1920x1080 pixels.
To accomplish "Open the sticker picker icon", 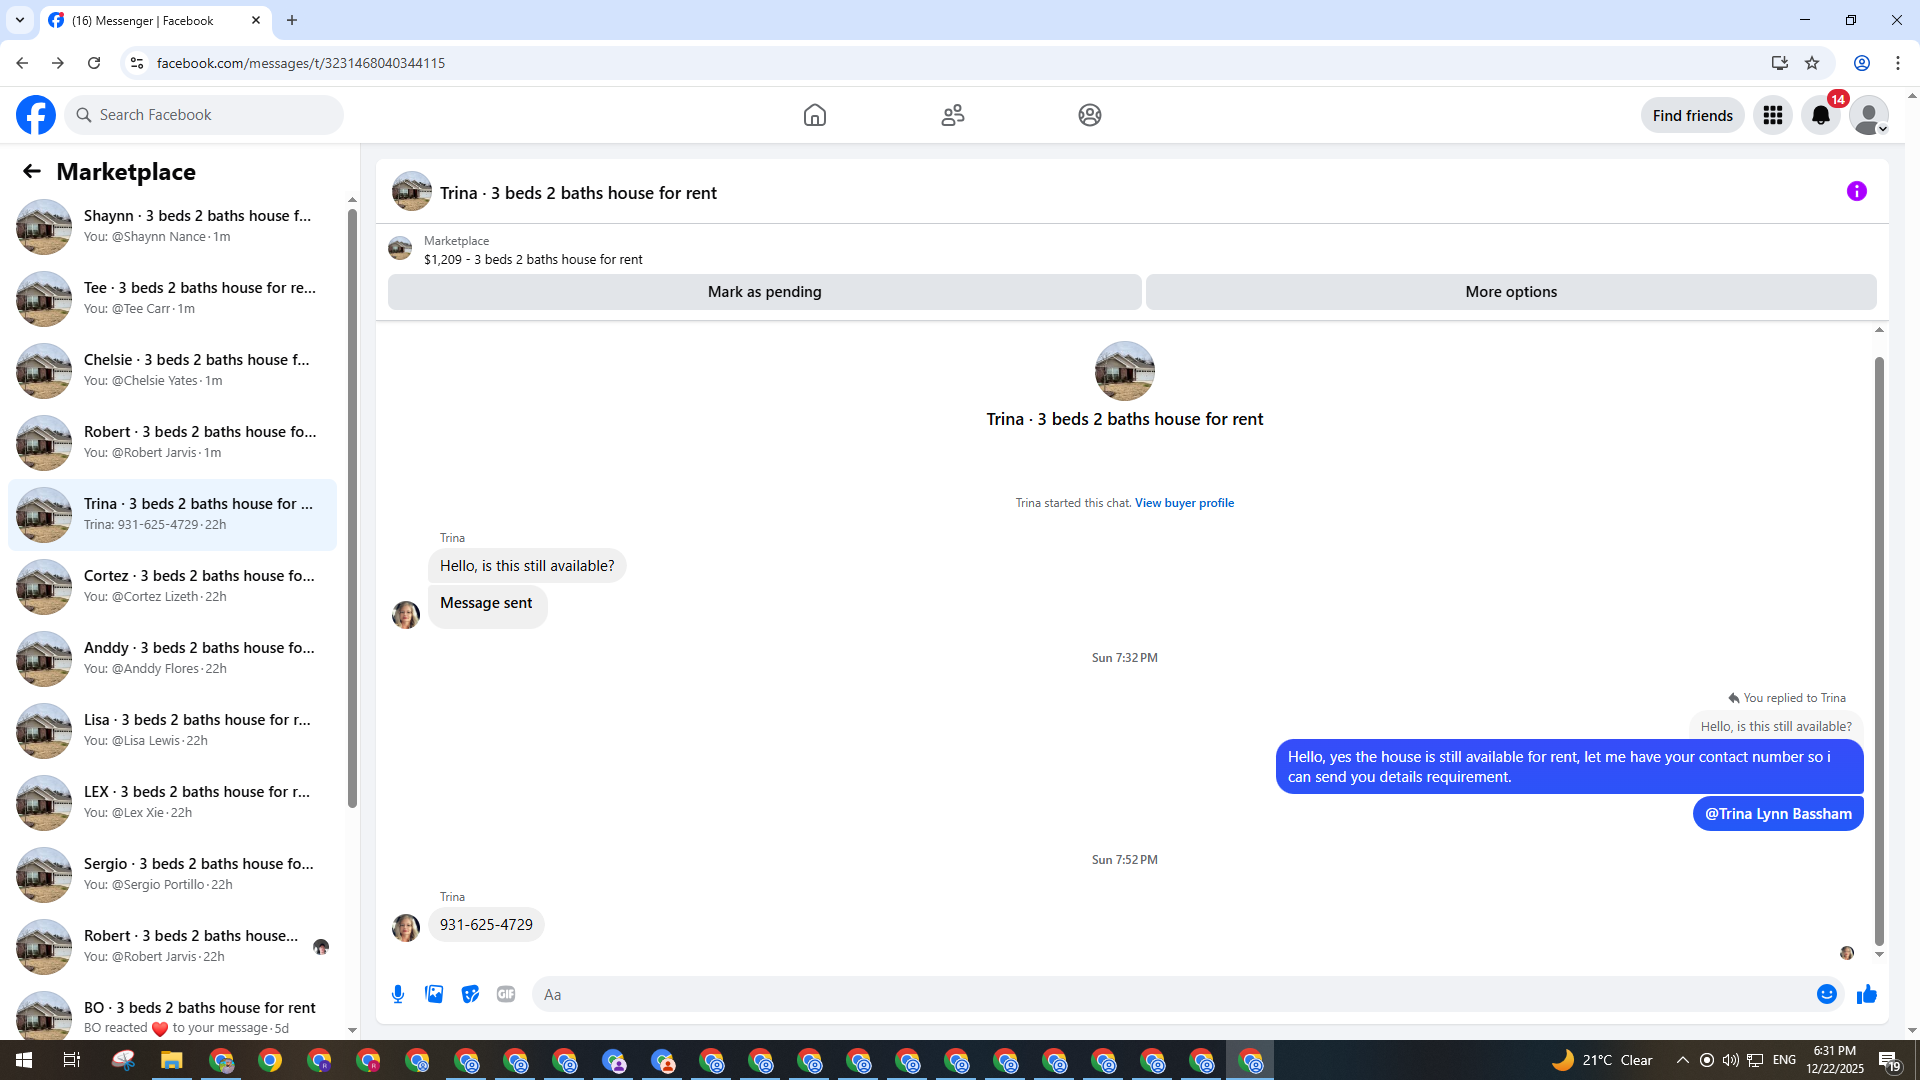I will [470, 994].
